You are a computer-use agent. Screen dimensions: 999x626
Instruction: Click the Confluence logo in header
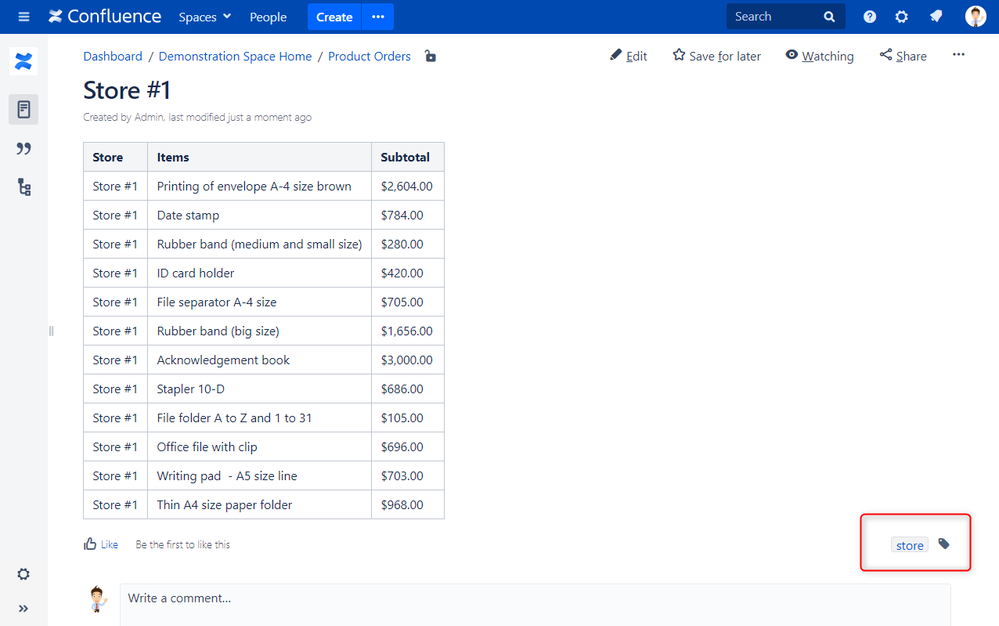(x=105, y=17)
